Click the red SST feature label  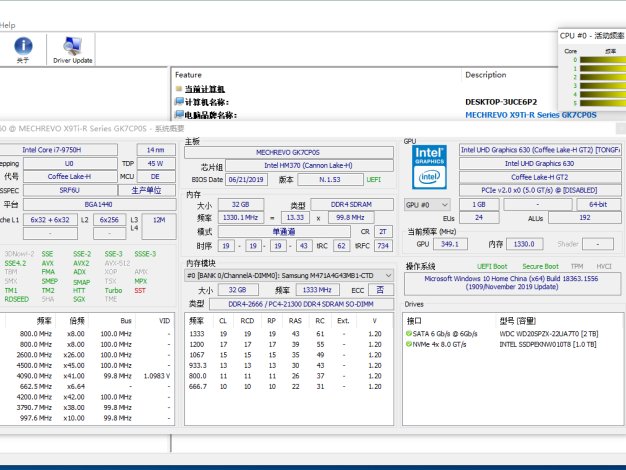[x=140, y=290]
